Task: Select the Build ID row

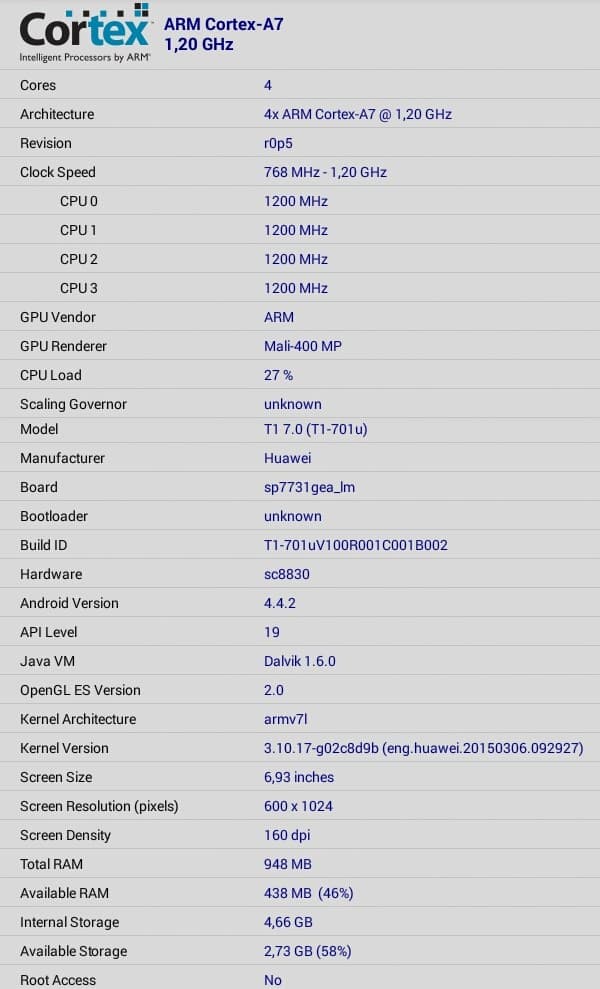Action: tap(300, 546)
